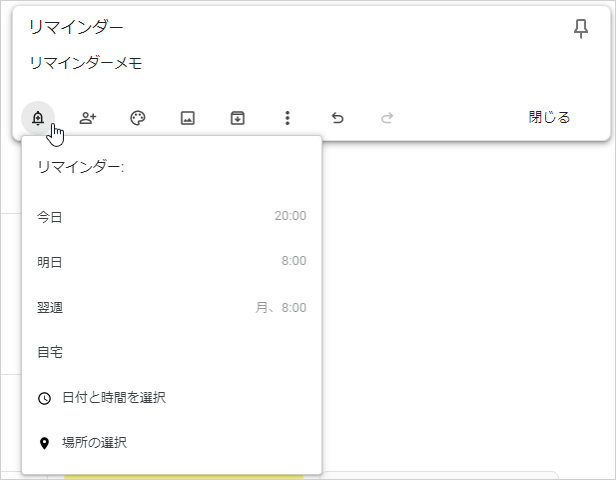Open the add collaborator icon
This screenshot has width=616, height=480.
point(88,118)
